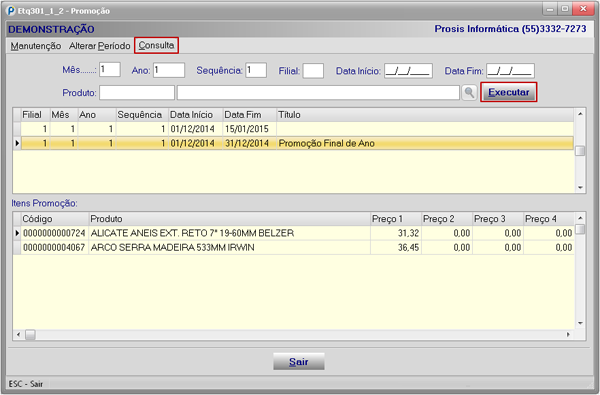600x395 pixels.
Task: Click the upper grid scrollbar thumb
Action: click(580, 151)
